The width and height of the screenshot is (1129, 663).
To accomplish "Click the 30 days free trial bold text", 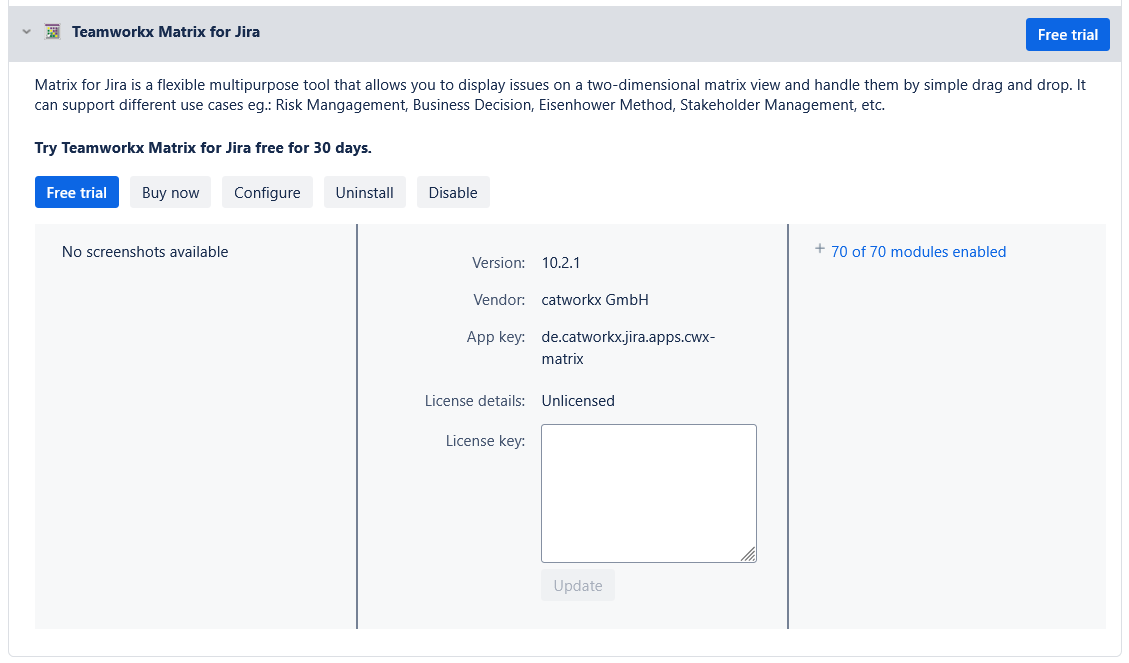I will (203, 148).
